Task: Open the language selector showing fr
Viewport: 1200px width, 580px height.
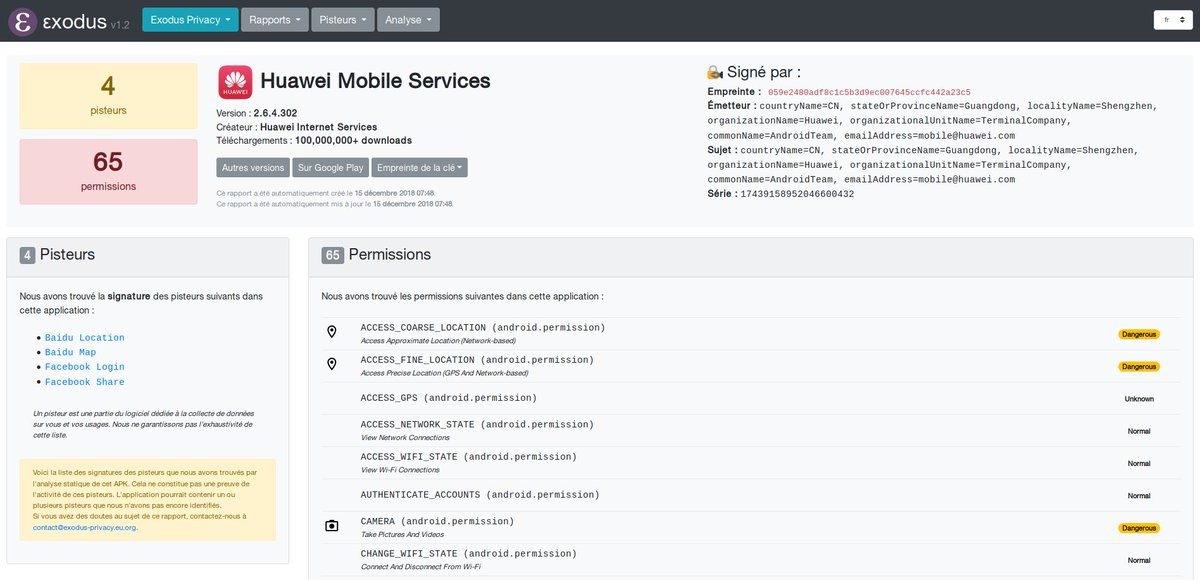Action: [1172, 20]
